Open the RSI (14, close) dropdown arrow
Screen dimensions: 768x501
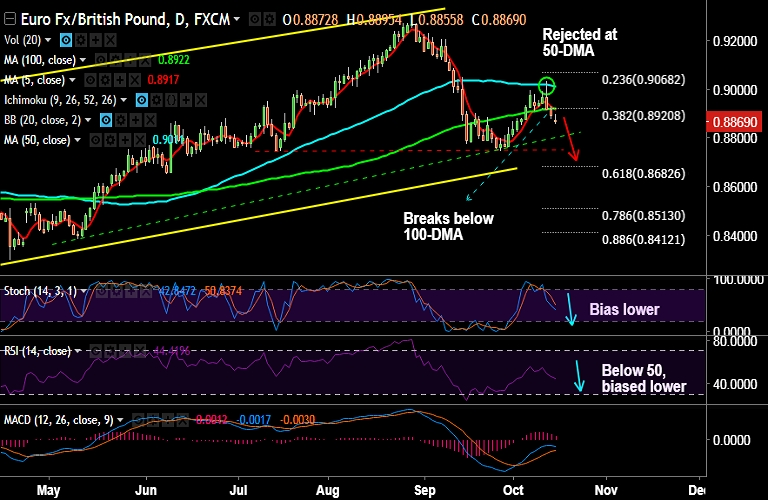click(x=78, y=351)
